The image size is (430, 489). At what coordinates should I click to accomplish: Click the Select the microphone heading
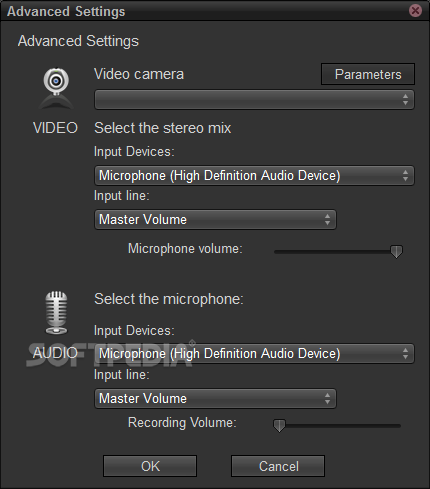[169, 299]
